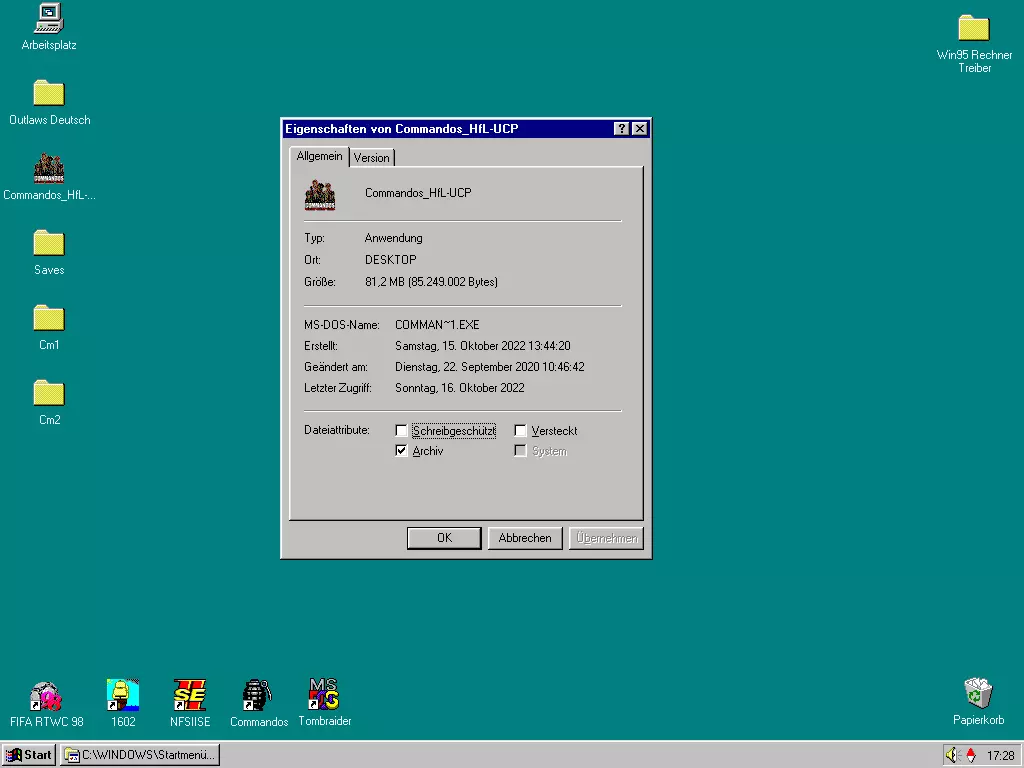The image size is (1024, 768).
Task: Click the Erstellt date Samstag, 15. Oktober 2022
Action: click(483, 345)
